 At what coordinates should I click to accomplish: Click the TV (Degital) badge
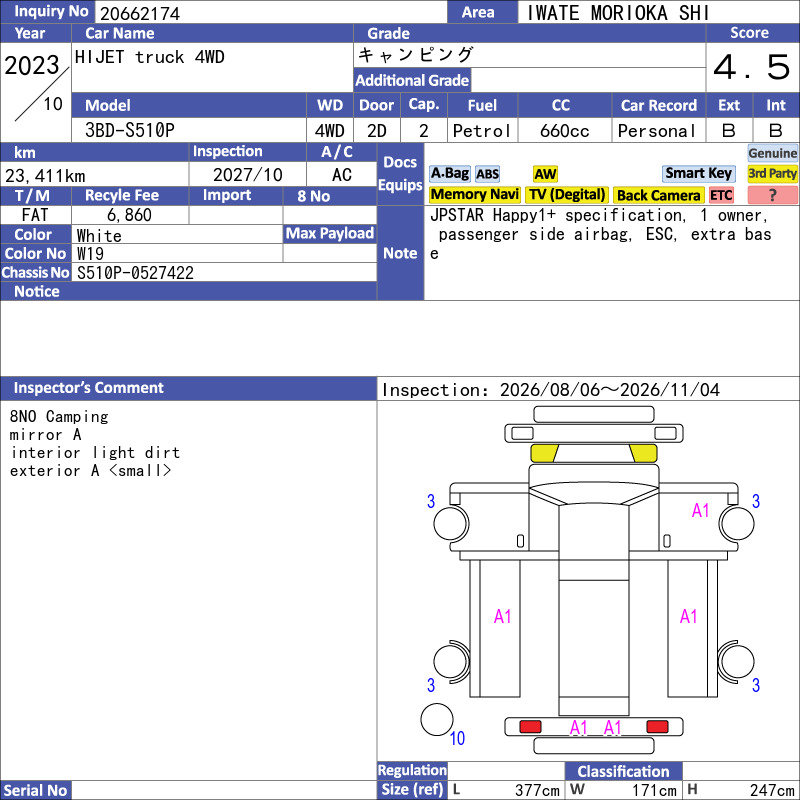click(x=567, y=195)
